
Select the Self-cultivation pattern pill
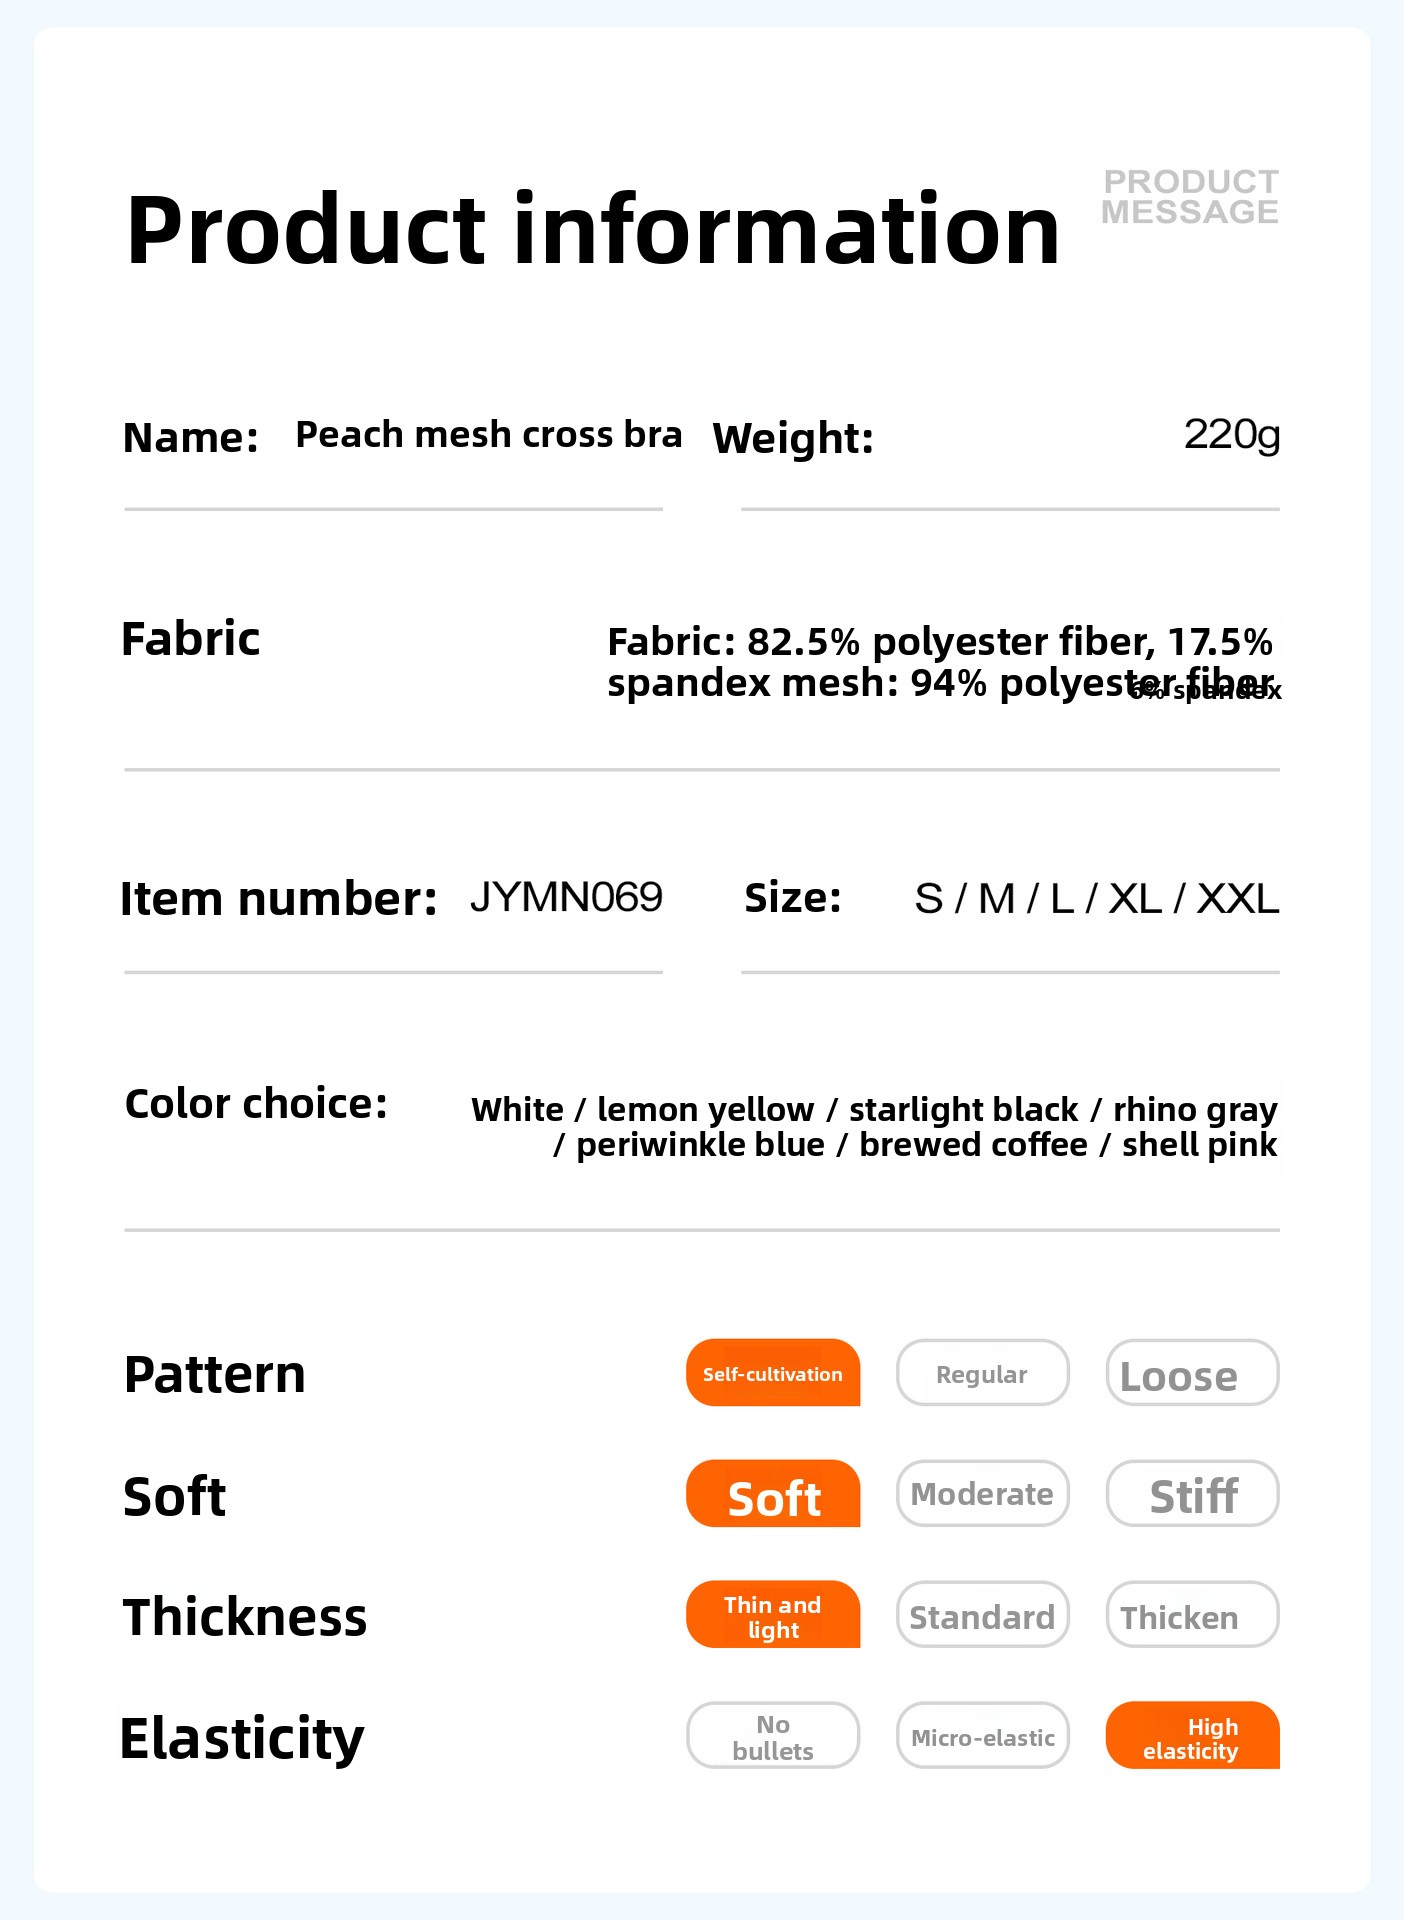773,1372
